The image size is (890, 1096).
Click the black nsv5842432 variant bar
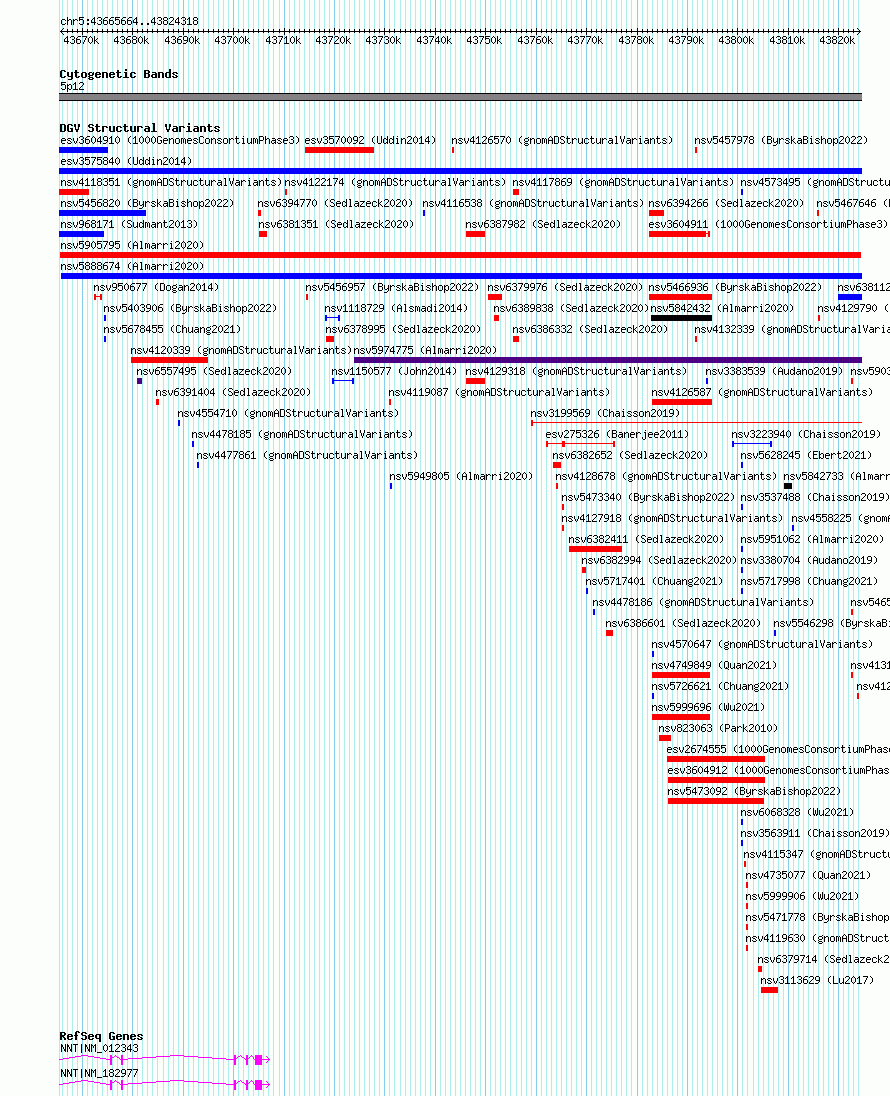[x=681, y=318]
